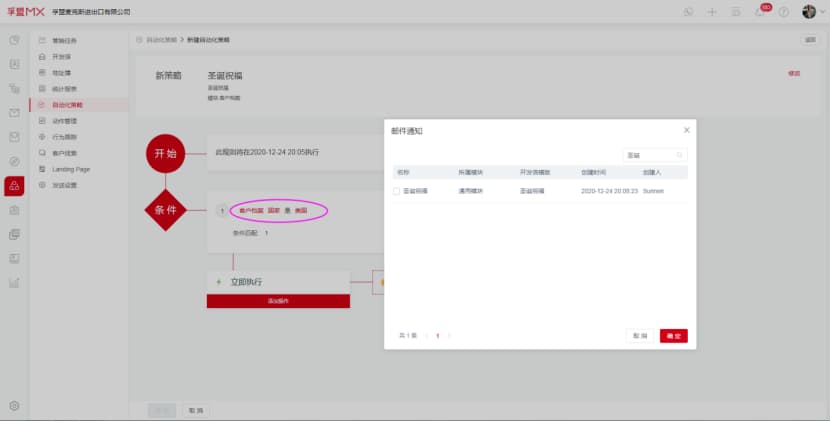Select Landing Page in the side menu
The image size is (830, 421).
(71, 169)
